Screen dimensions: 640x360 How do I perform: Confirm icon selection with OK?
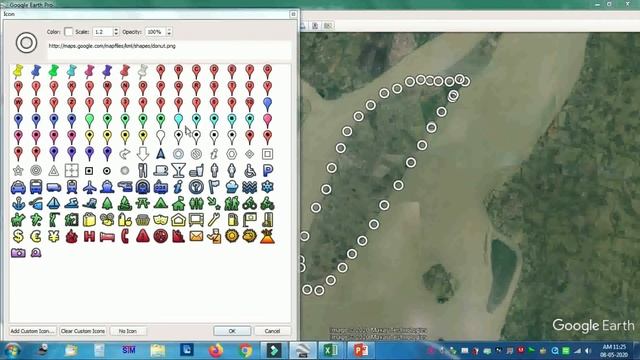pyautogui.click(x=232, y=331)
